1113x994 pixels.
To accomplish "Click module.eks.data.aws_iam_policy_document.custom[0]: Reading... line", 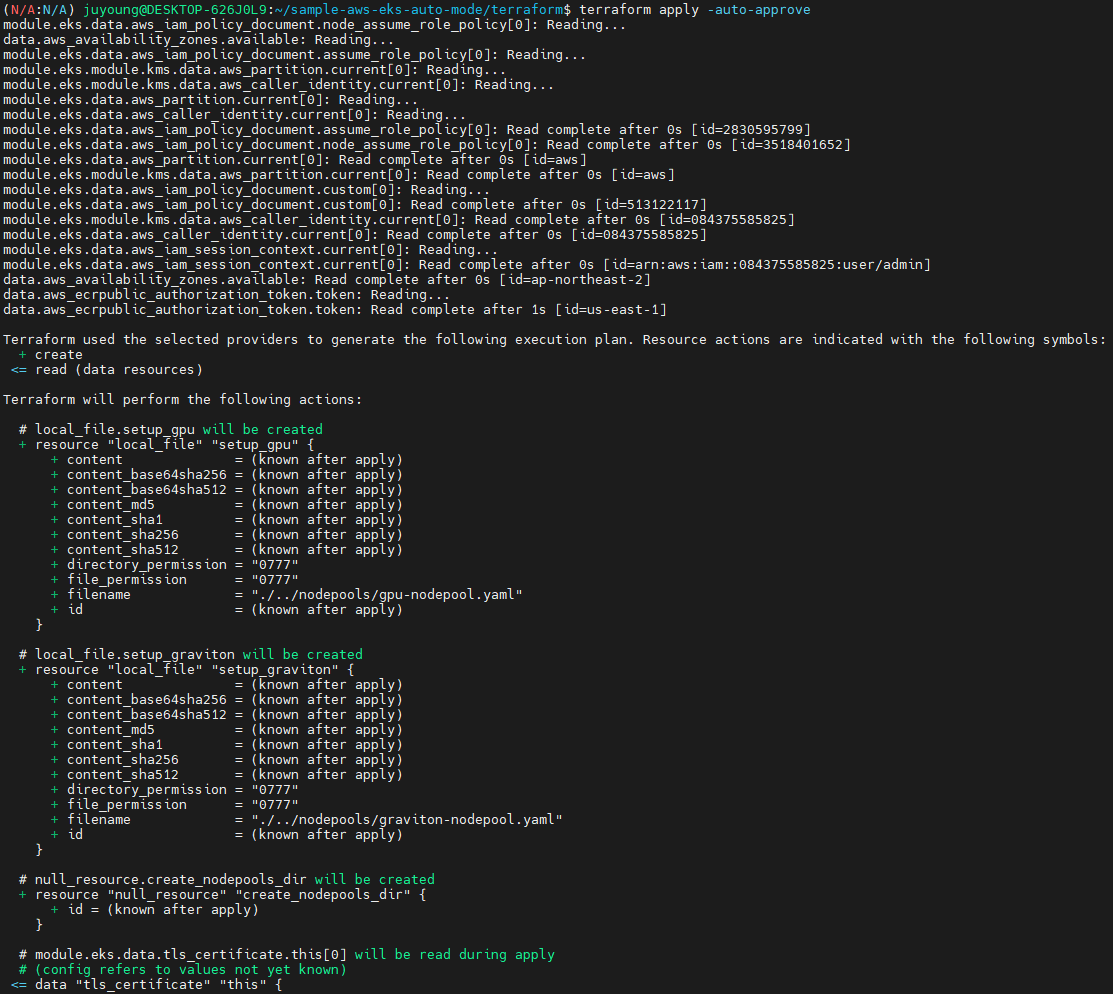I will (246, 190).
